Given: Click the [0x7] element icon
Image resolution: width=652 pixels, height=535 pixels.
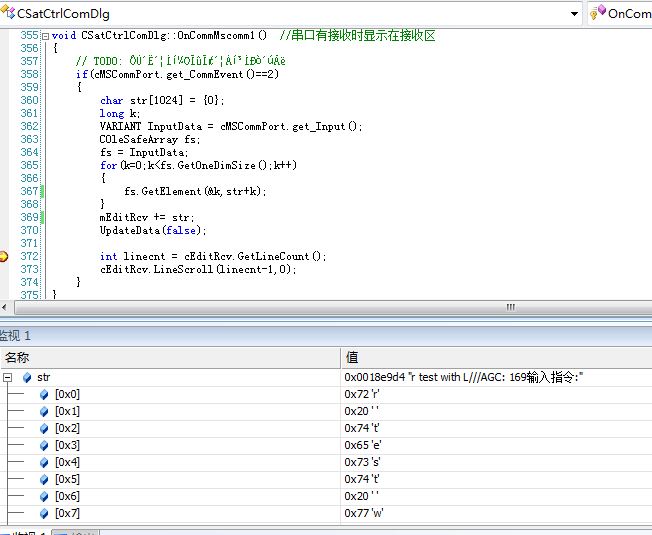Looking at the screenshot, I should (44, 514).
